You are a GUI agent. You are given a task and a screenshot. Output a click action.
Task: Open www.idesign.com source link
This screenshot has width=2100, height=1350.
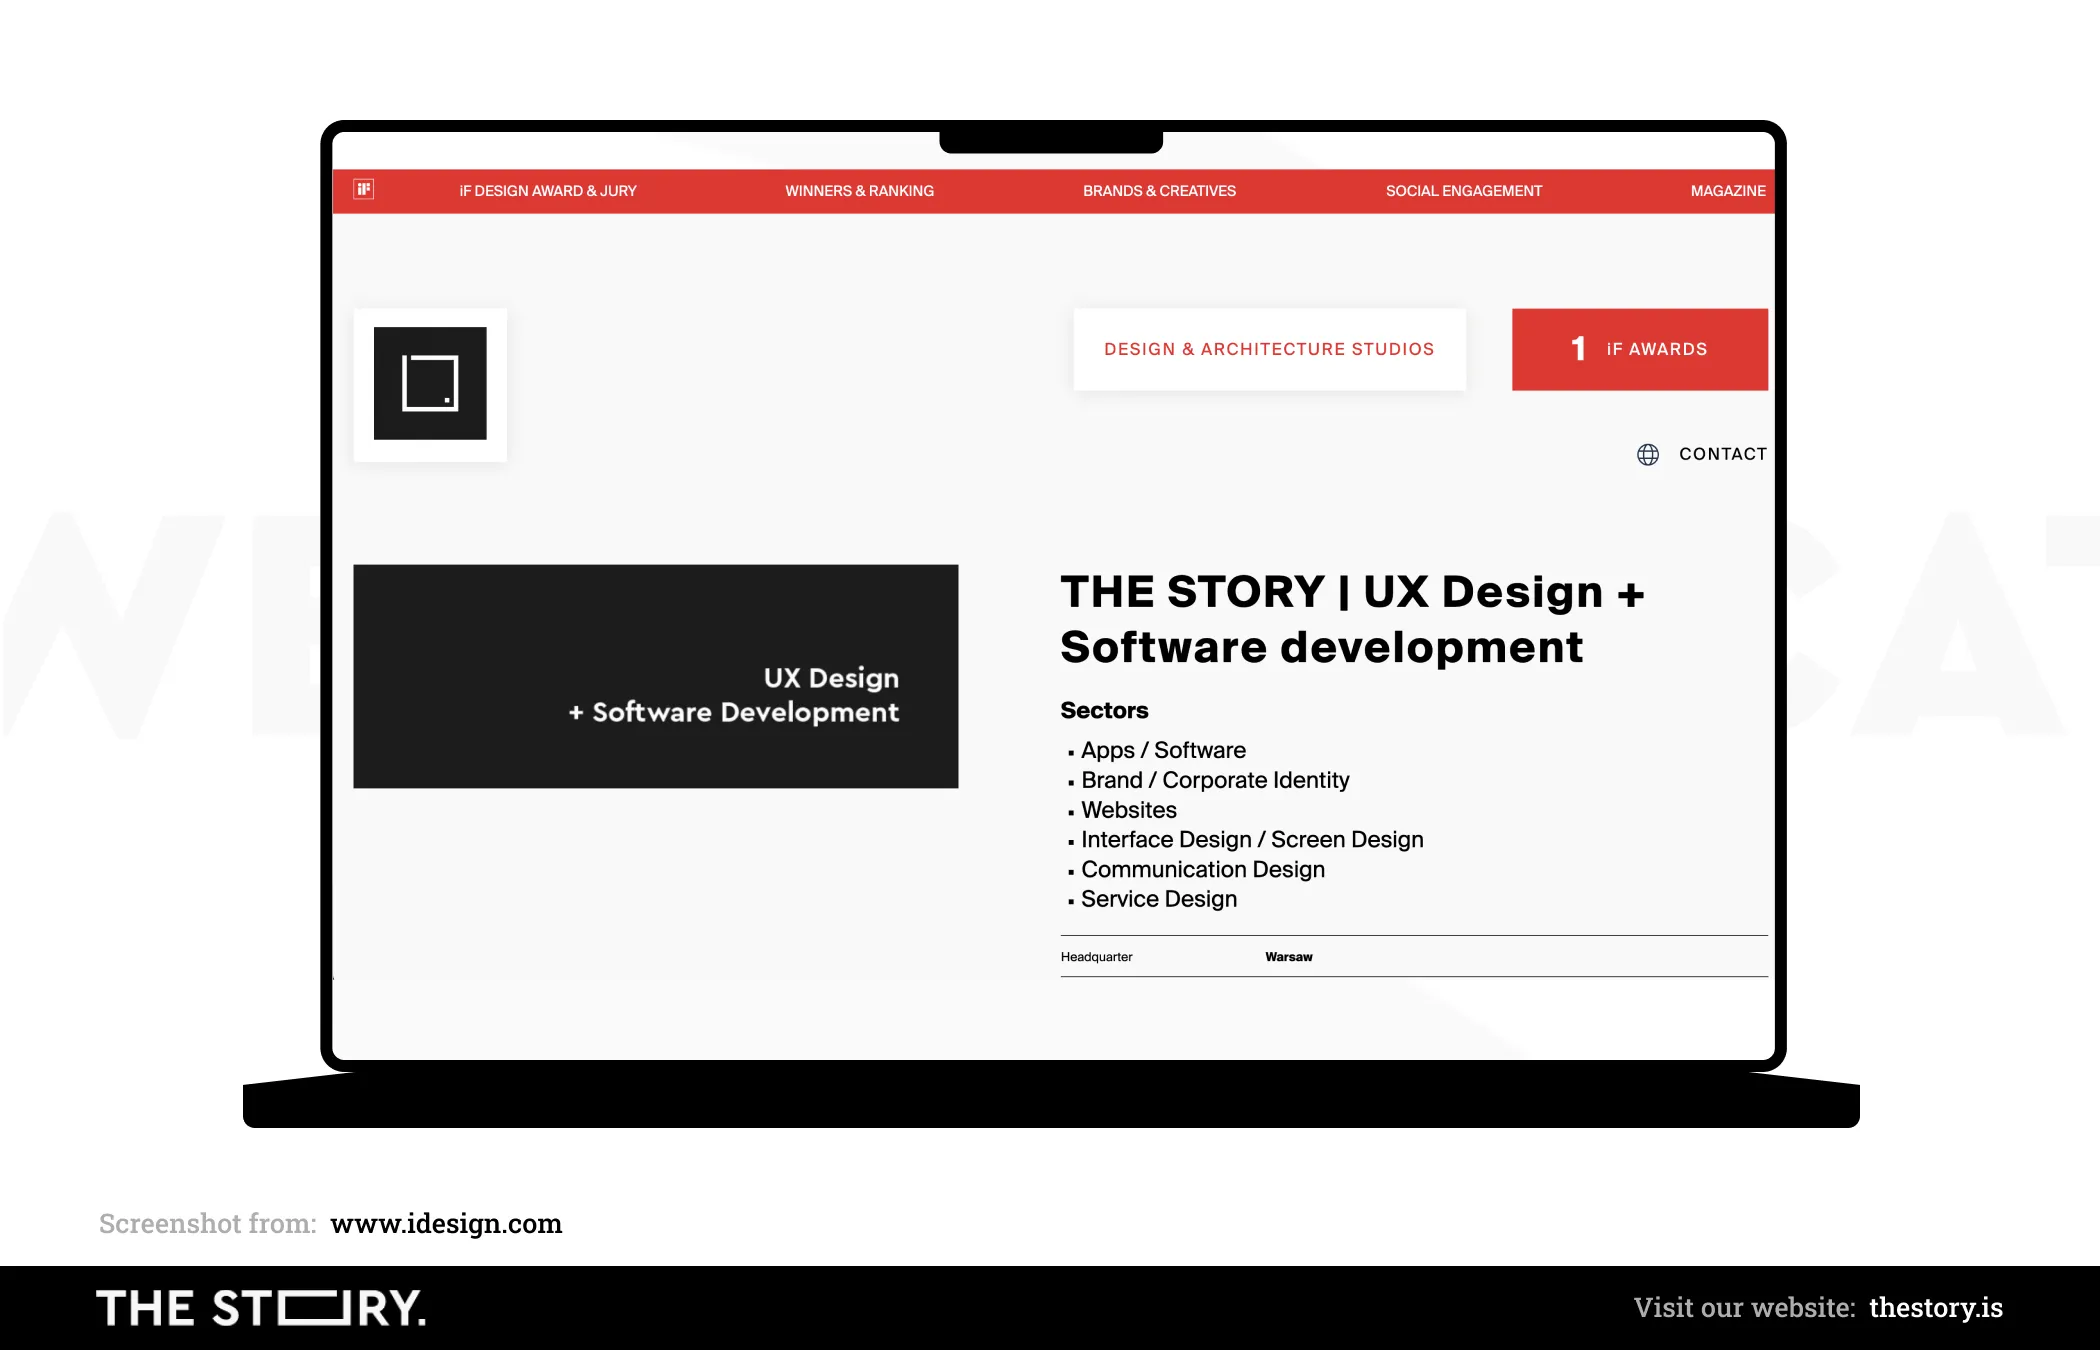446,1224
